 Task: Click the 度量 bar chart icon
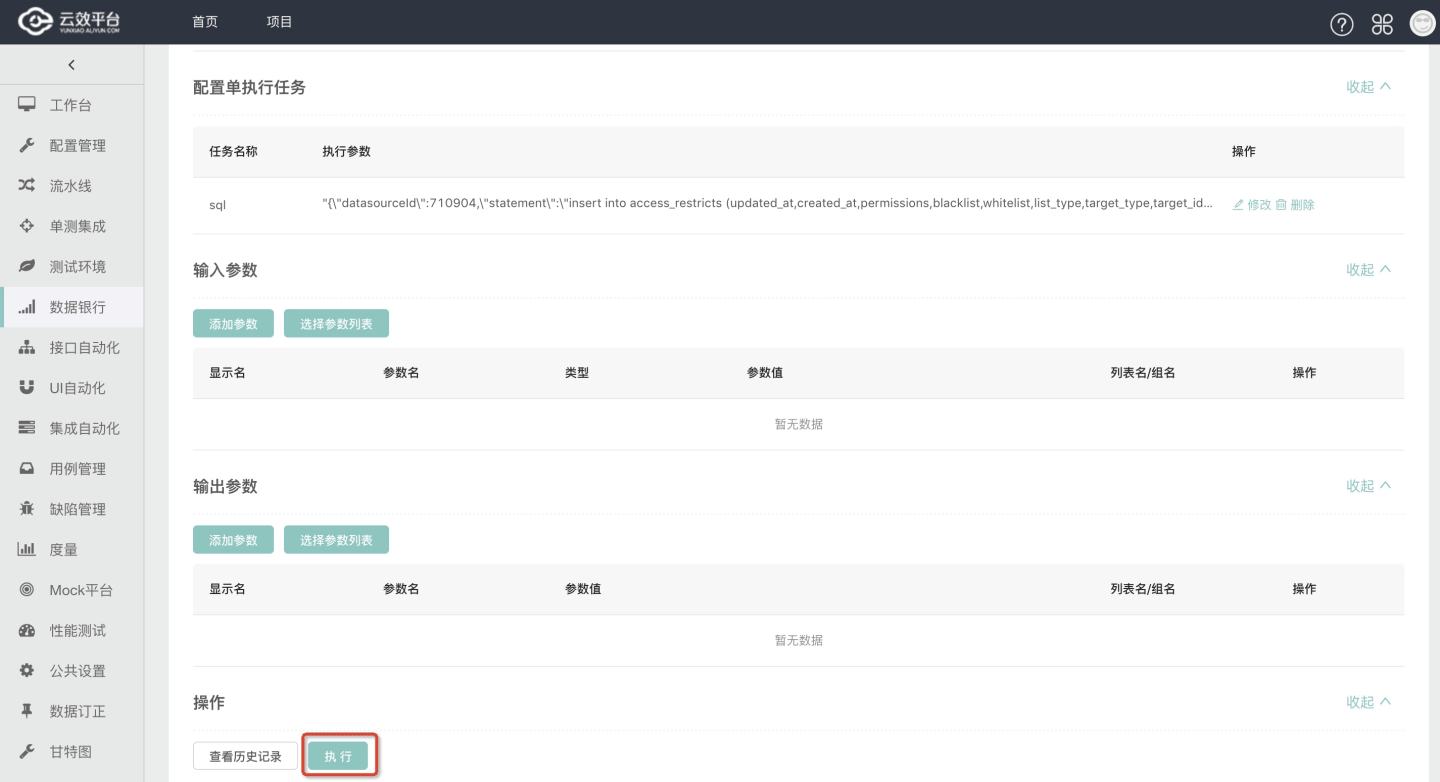[x=27, y=549]
